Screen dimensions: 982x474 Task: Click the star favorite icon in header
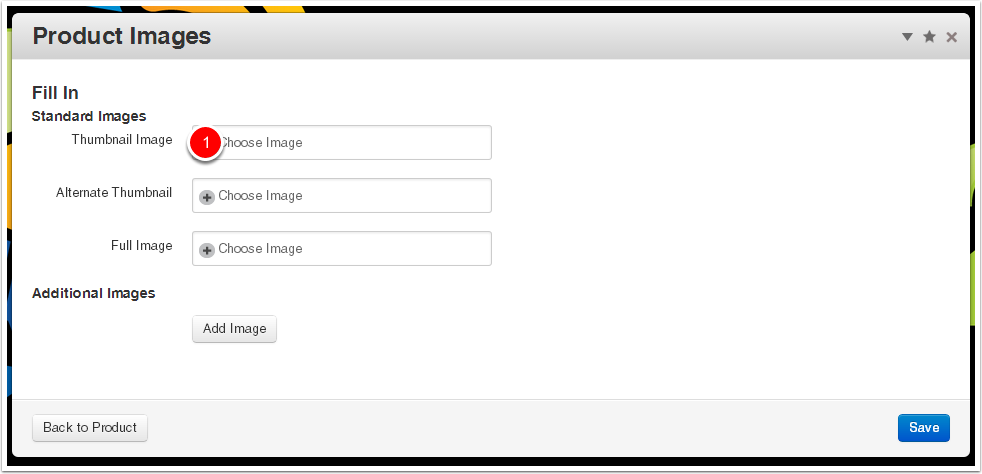click(929, 37)
